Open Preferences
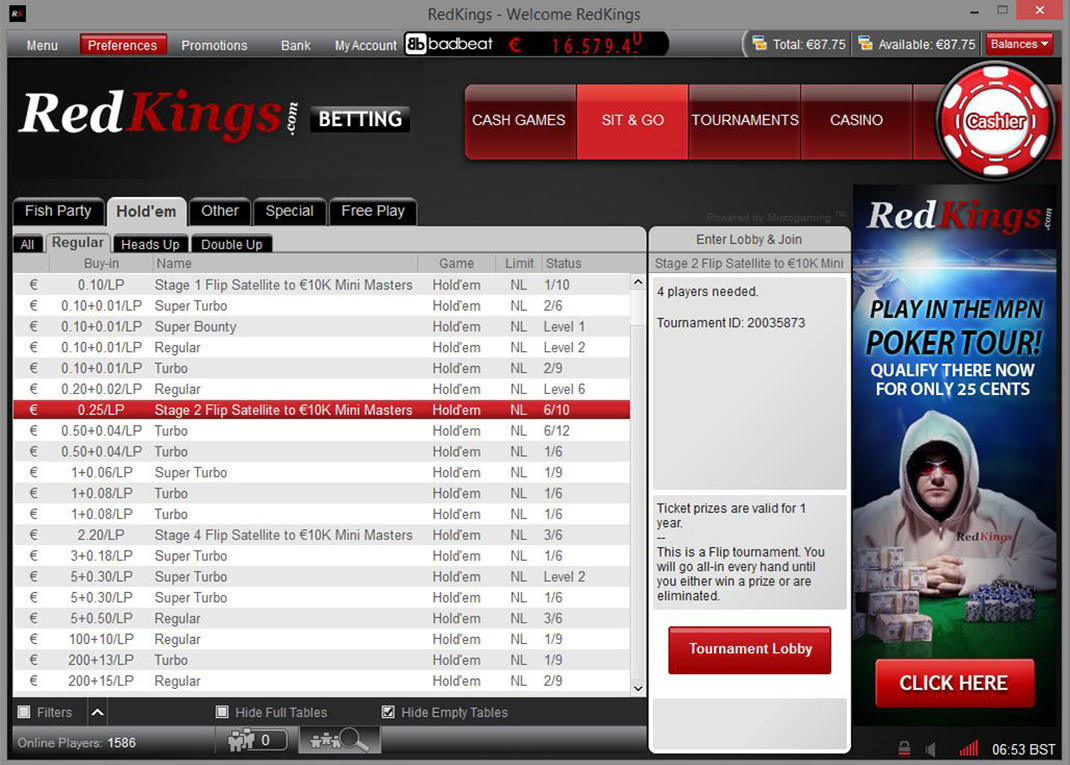This screenshot has width=1070, height=765. click(123, 45)
